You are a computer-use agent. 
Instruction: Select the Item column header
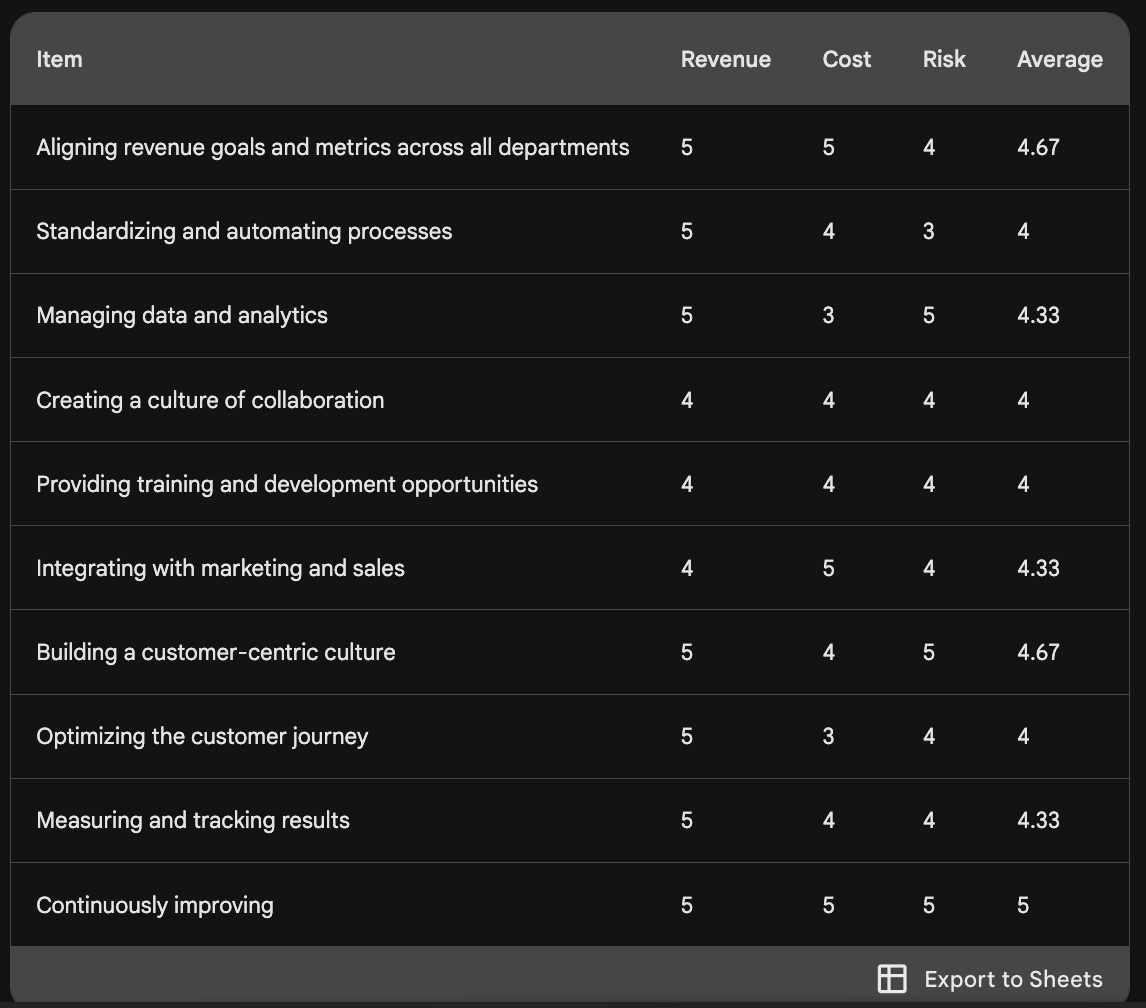tap(59, 59)
